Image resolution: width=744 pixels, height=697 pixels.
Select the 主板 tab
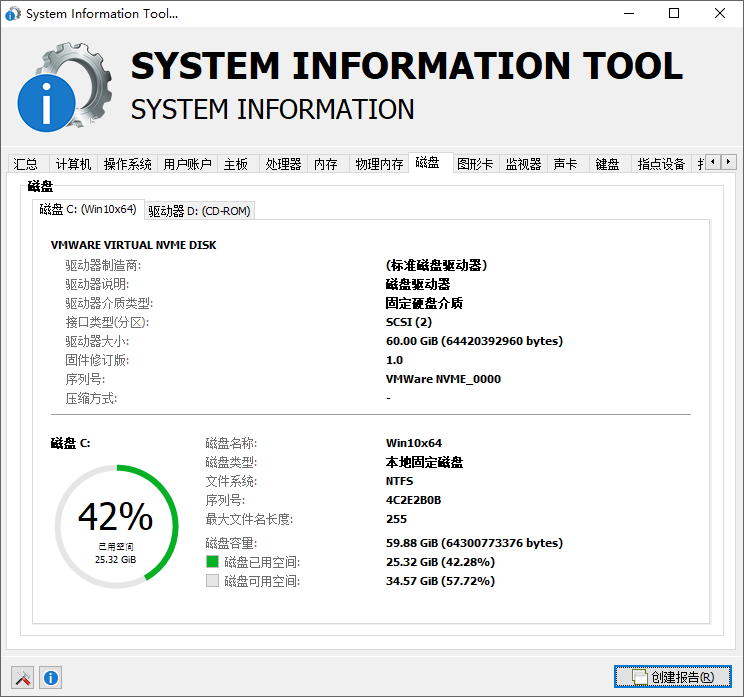coord(236,164)
